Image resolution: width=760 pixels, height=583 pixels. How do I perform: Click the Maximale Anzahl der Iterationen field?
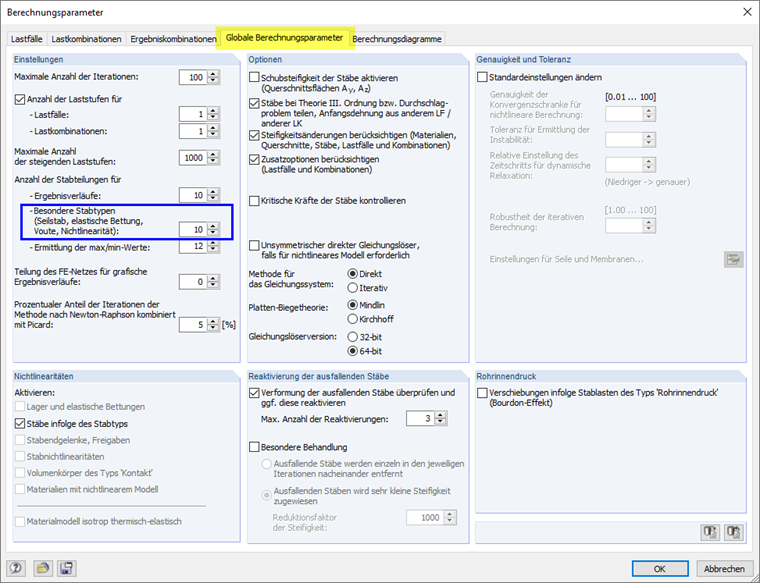[x=193, y=77]
